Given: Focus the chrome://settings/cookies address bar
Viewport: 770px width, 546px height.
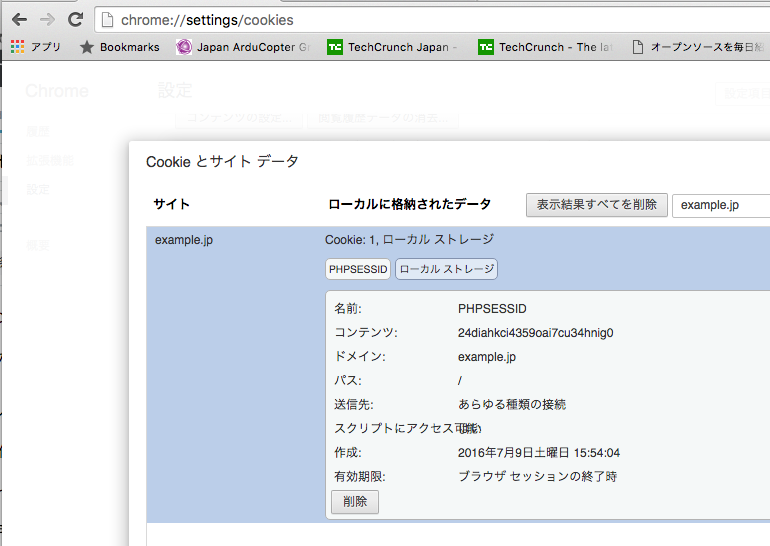Looking at the screenshot, I should [x=432, y=20].
